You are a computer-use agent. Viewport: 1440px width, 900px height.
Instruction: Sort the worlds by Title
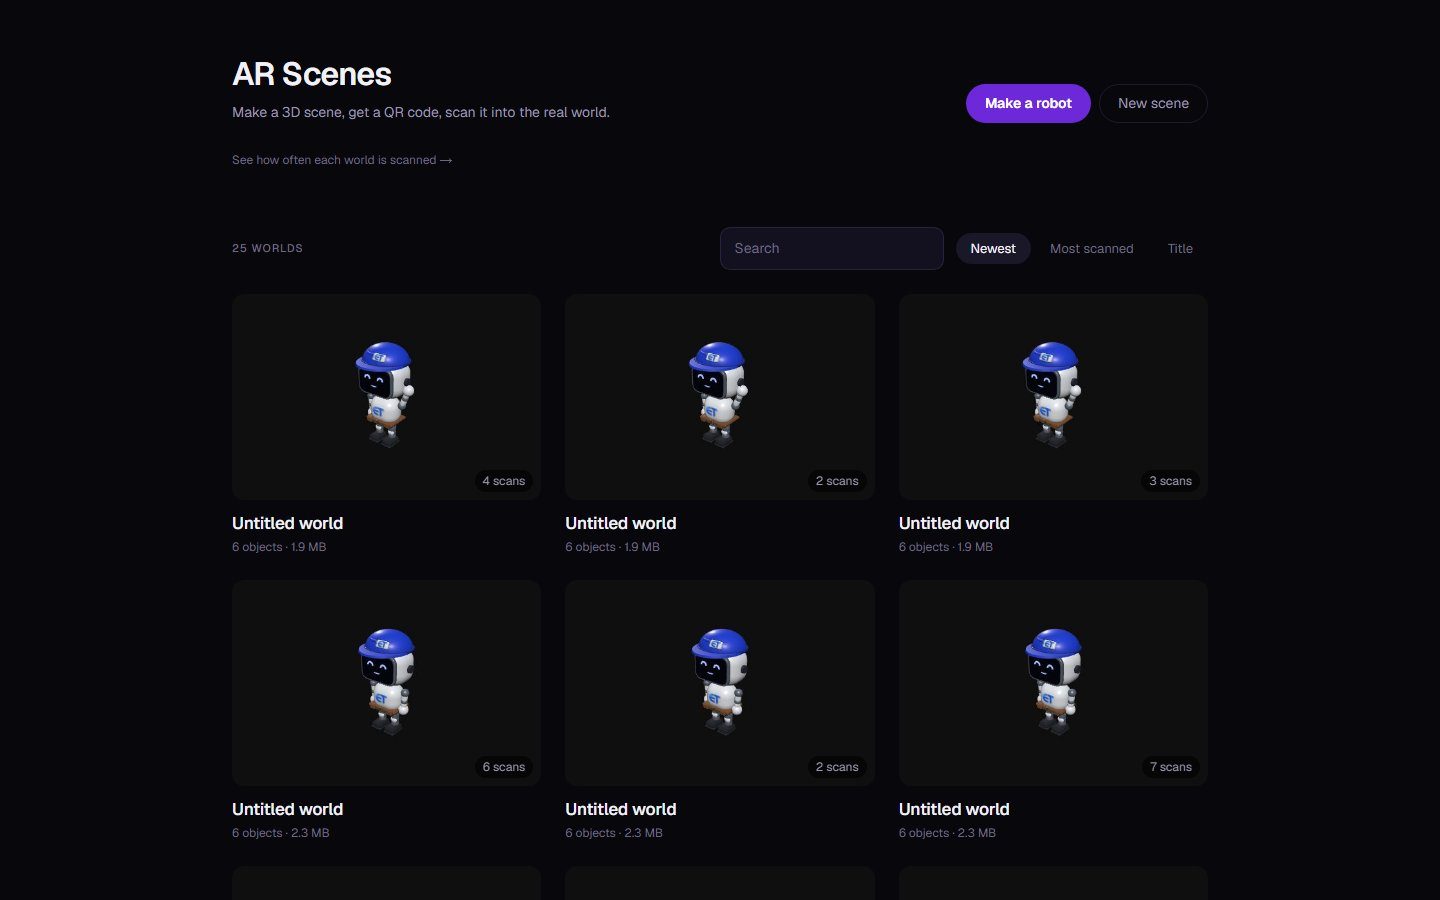coord(1180,248)
